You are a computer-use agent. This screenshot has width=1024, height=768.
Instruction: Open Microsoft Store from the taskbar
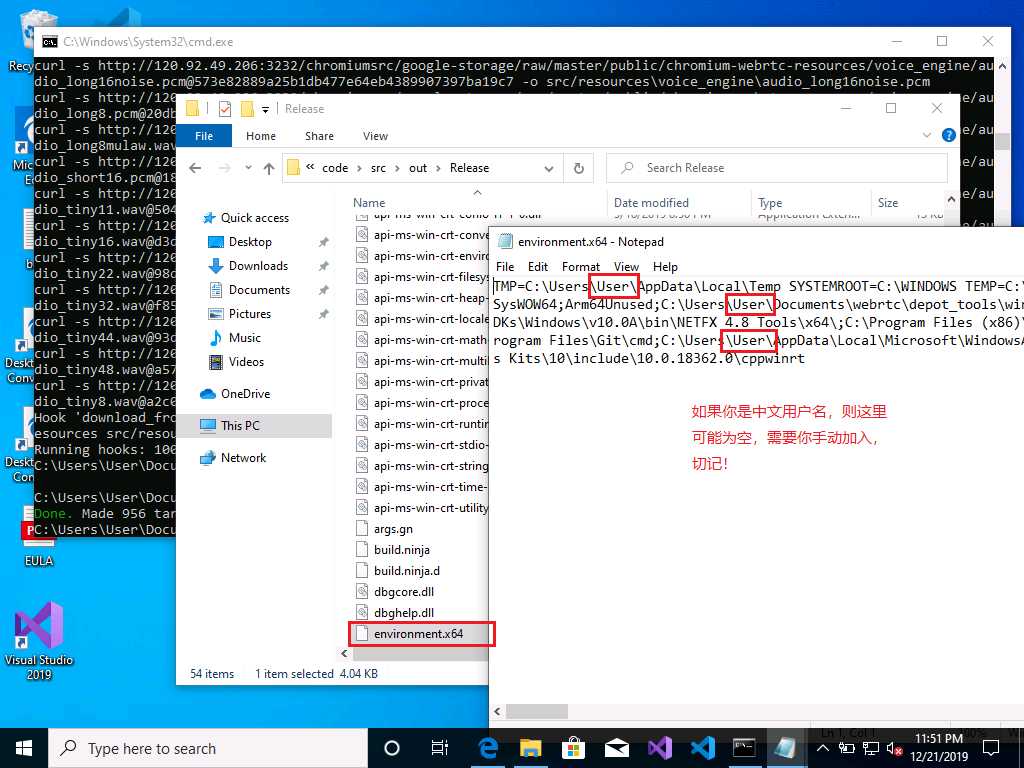click(573, 748)
